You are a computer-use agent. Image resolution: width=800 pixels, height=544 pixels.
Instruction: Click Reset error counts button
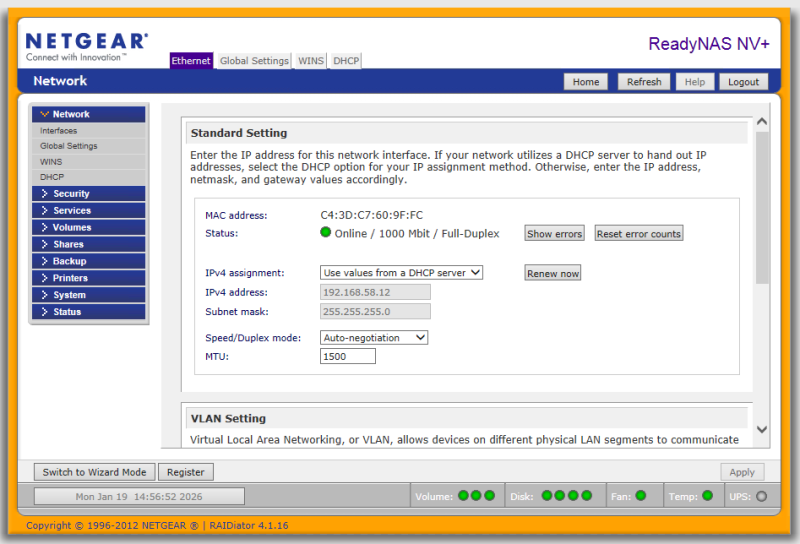tap(639, 234)
